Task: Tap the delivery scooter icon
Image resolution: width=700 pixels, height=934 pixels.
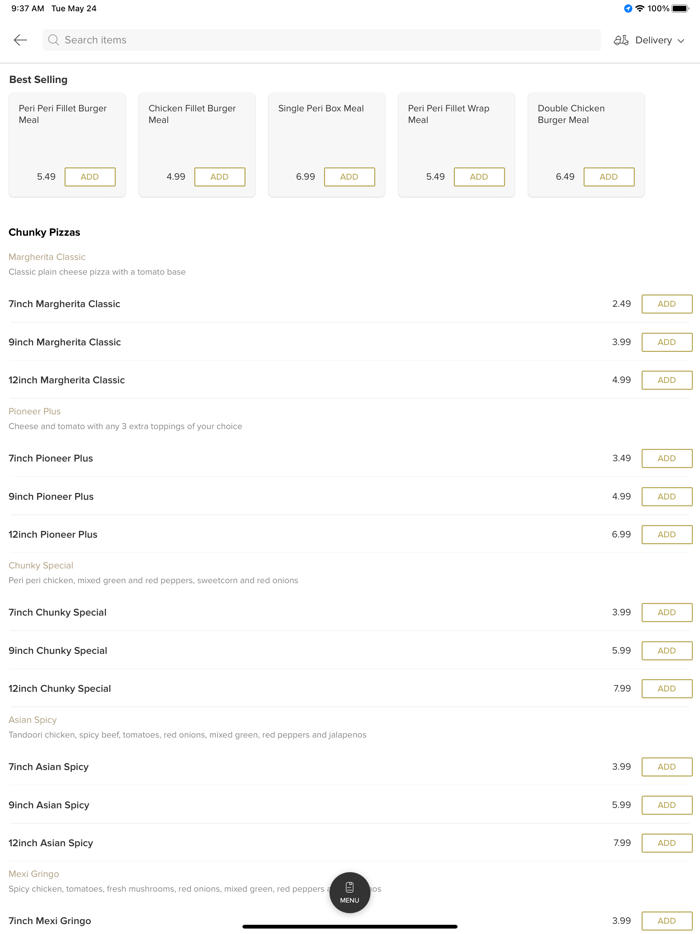Action: tap(621, 40)
